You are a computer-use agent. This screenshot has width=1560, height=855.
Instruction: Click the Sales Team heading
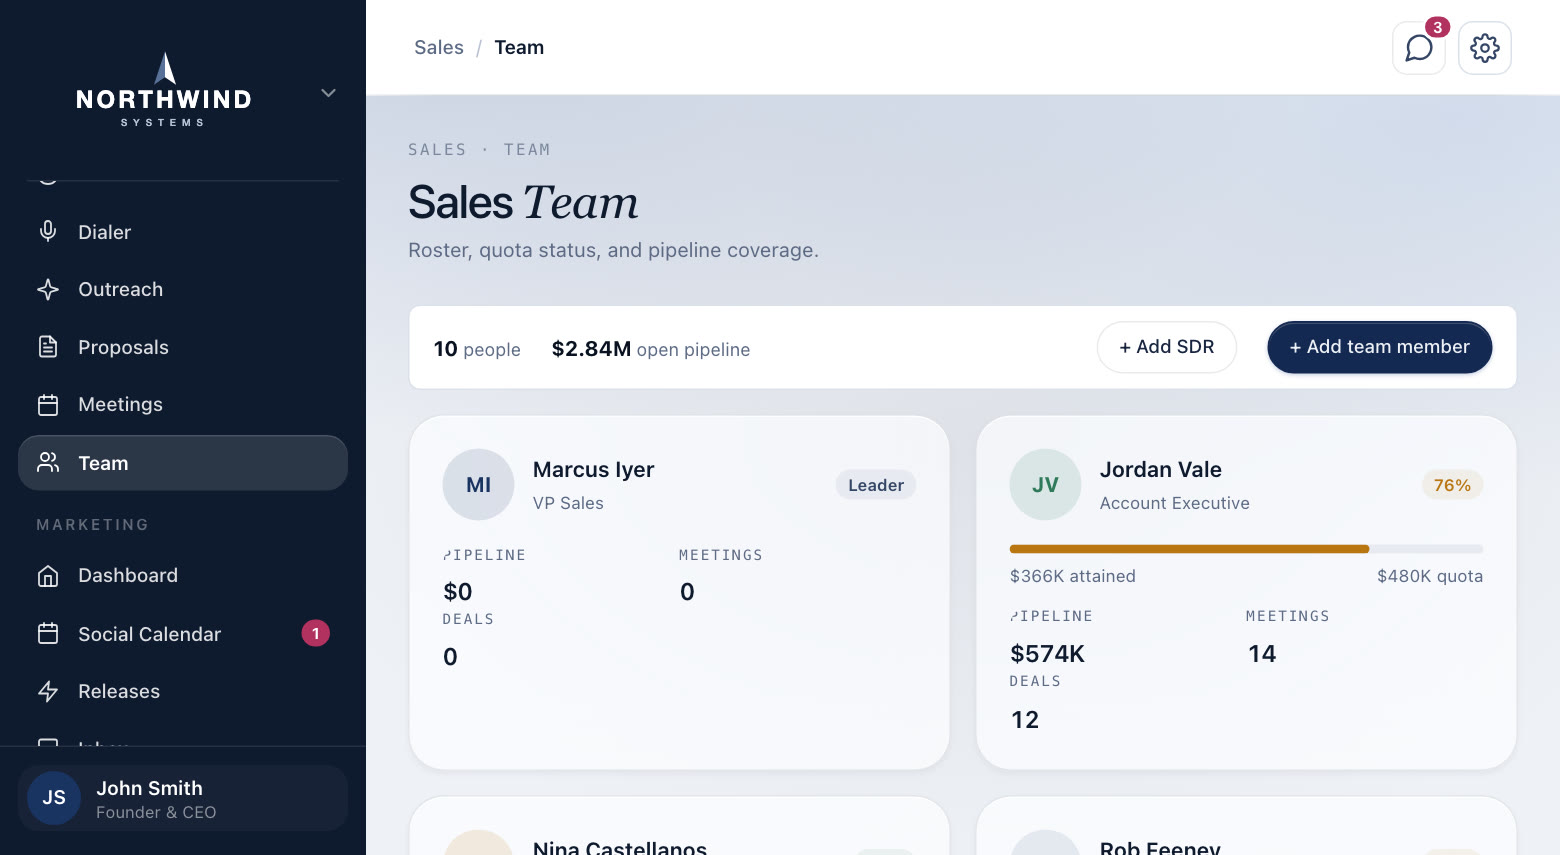click(x=523, y=202)
